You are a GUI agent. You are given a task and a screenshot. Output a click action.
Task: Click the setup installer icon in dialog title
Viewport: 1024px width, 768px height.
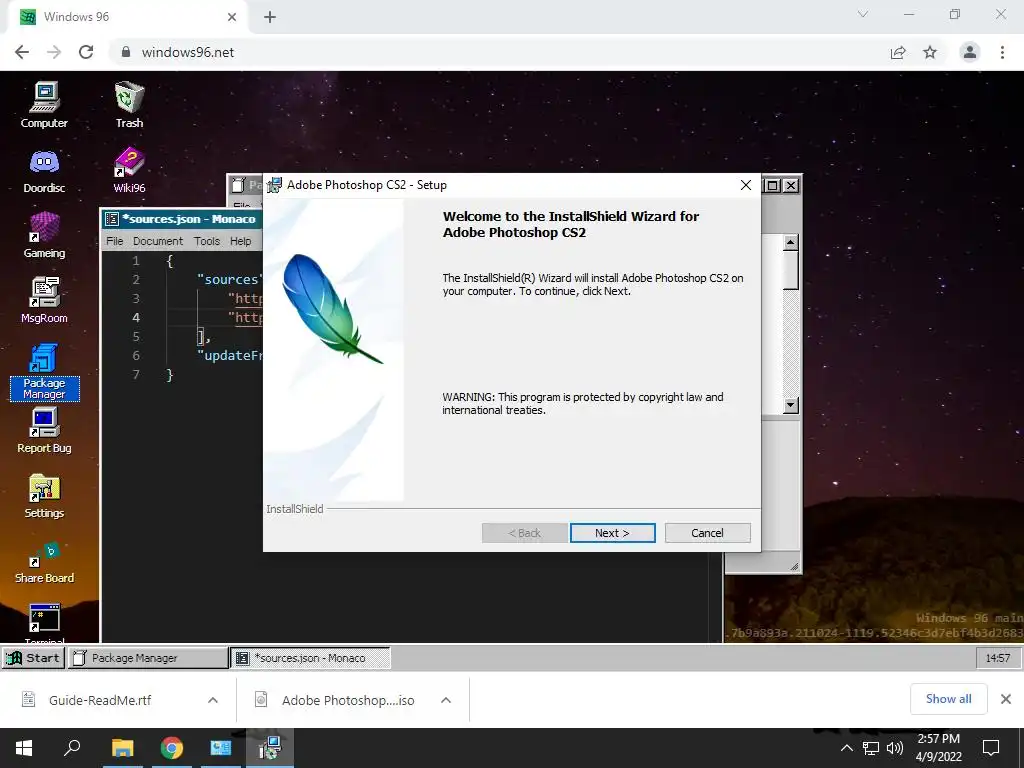(275, 185)
